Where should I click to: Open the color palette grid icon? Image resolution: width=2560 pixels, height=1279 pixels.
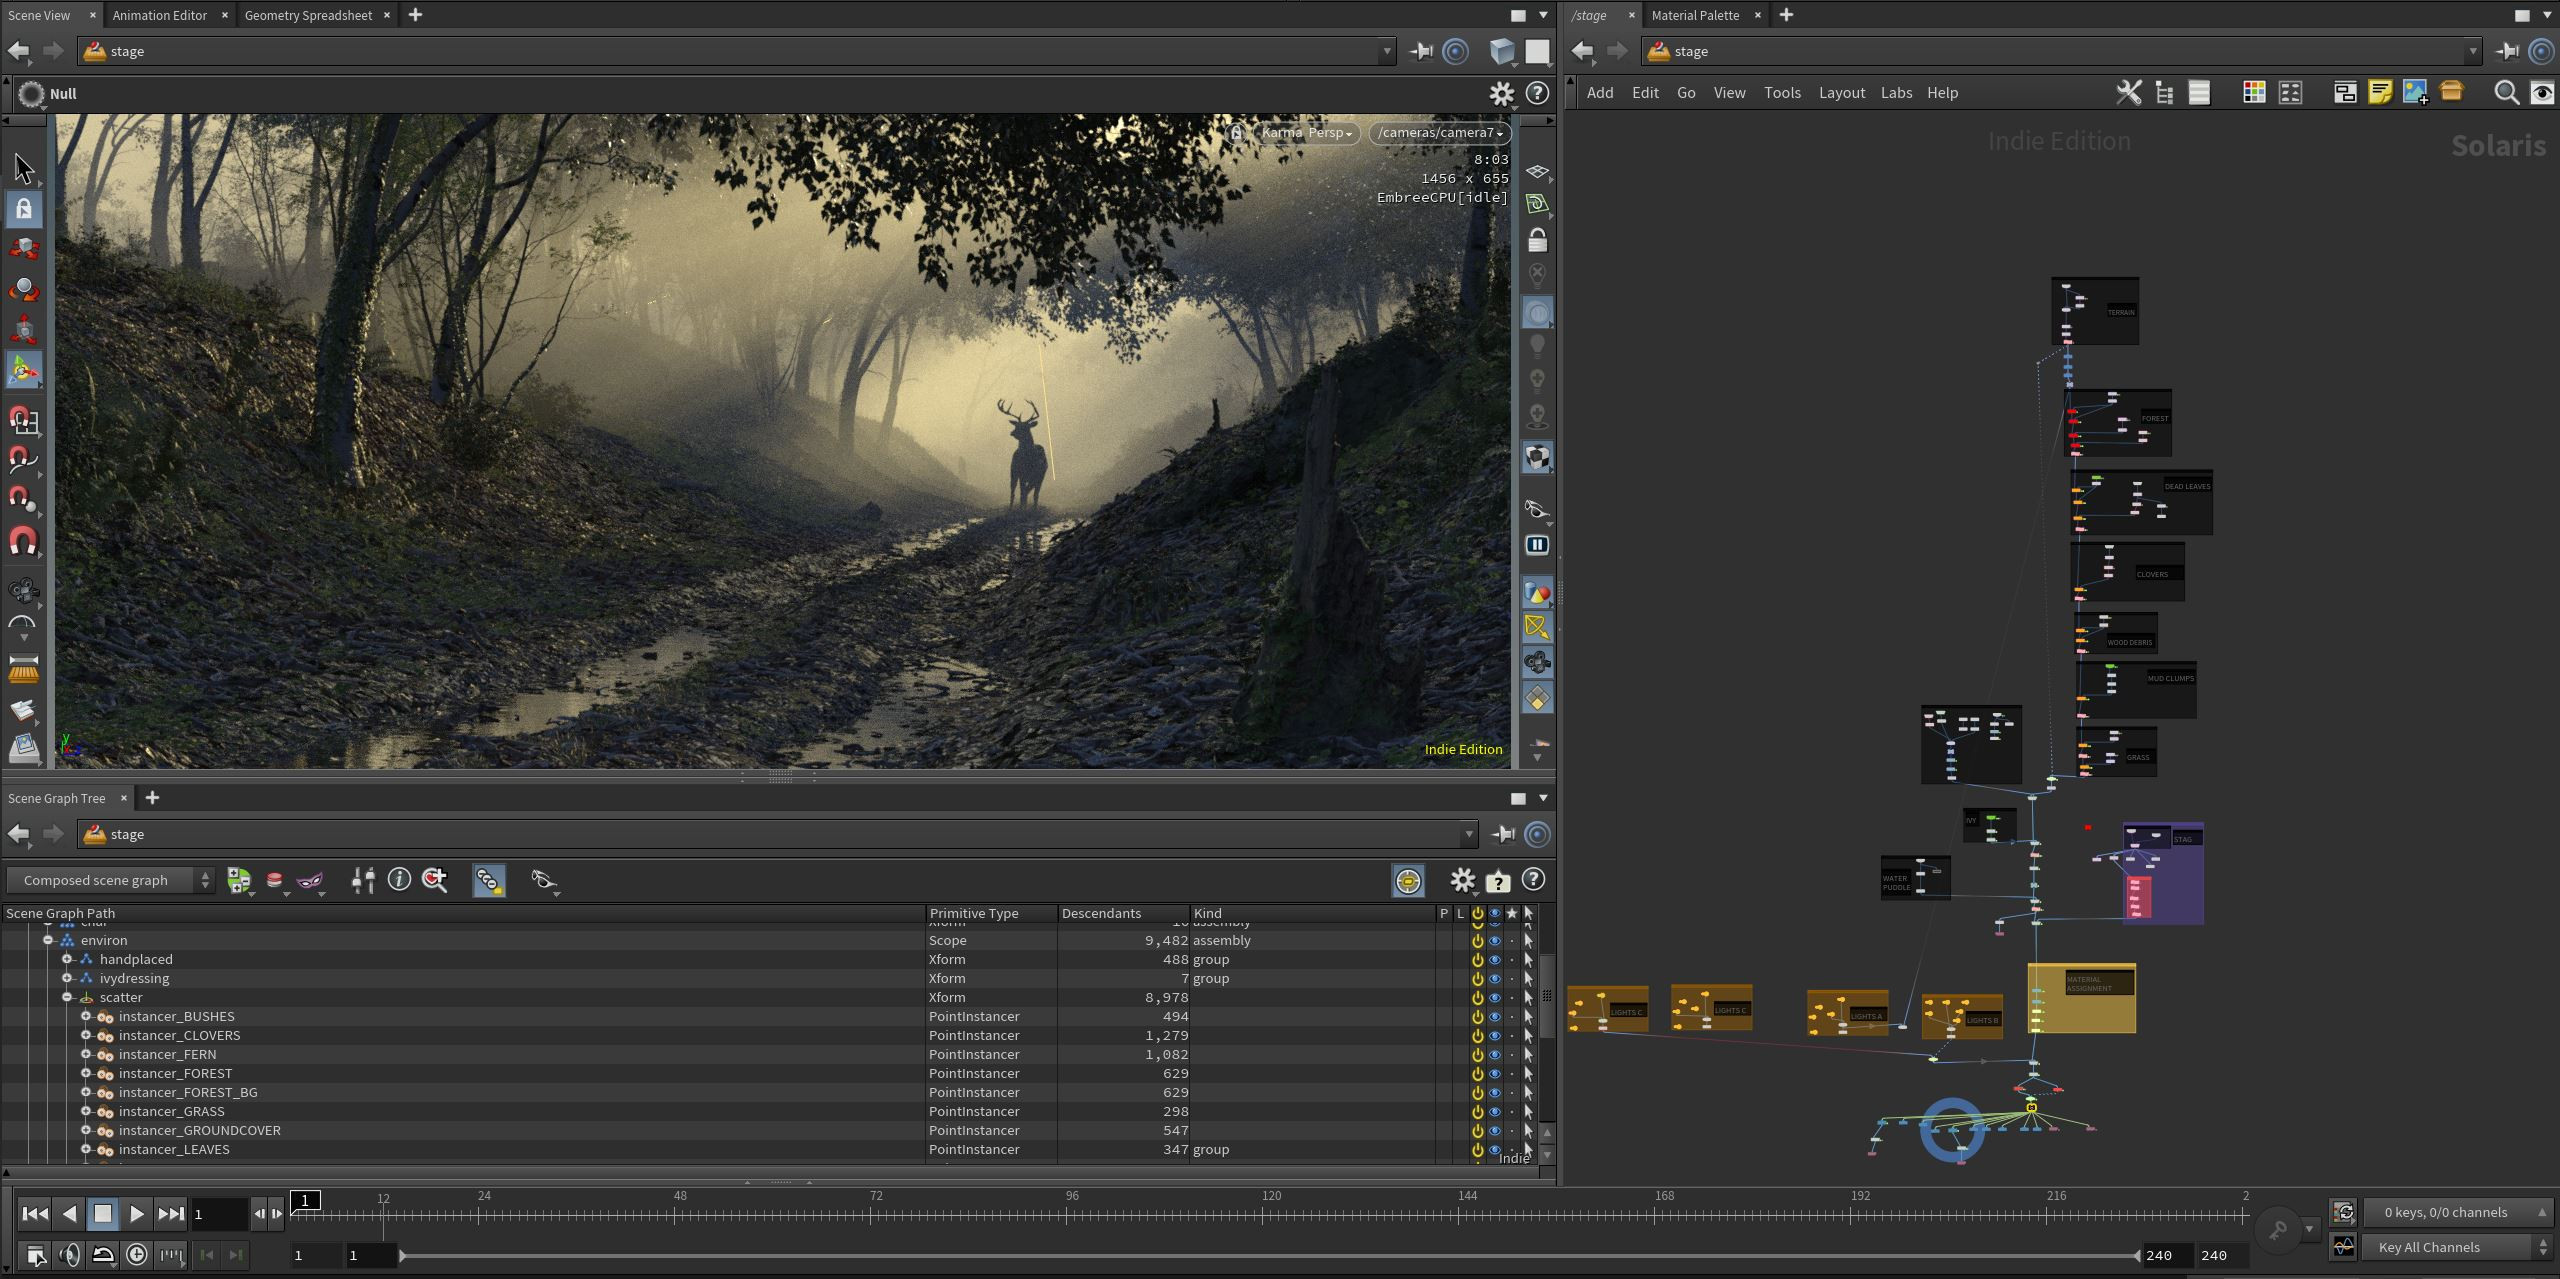[2254, 93]
